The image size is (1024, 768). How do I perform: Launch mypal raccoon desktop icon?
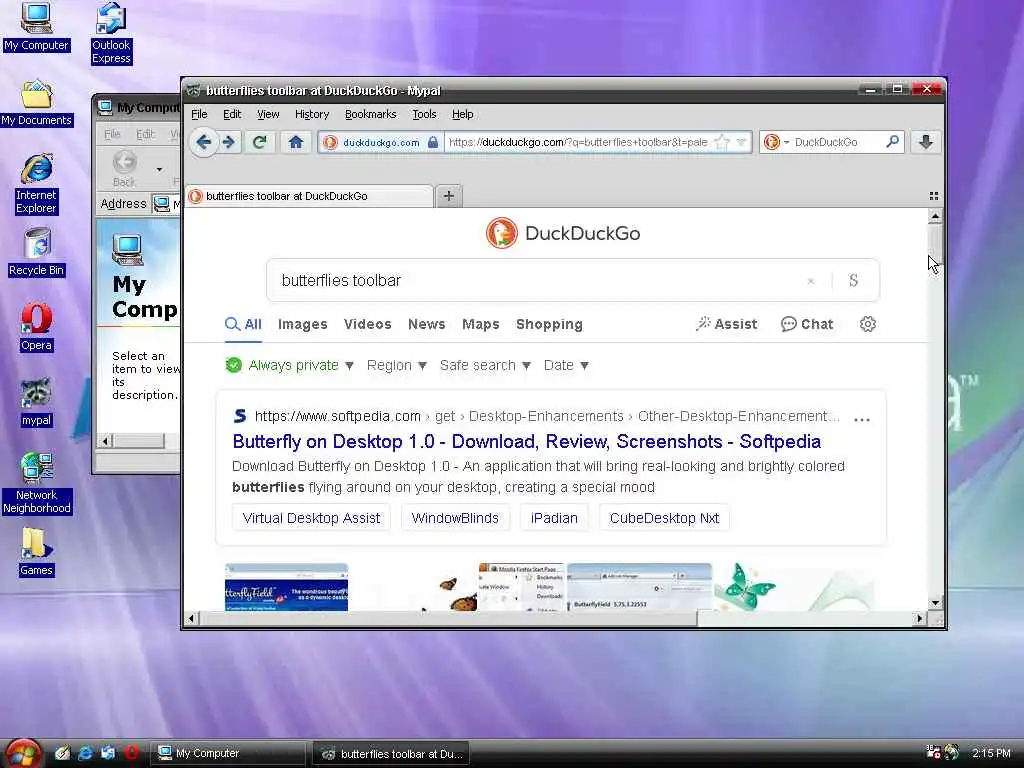[36, 402]
